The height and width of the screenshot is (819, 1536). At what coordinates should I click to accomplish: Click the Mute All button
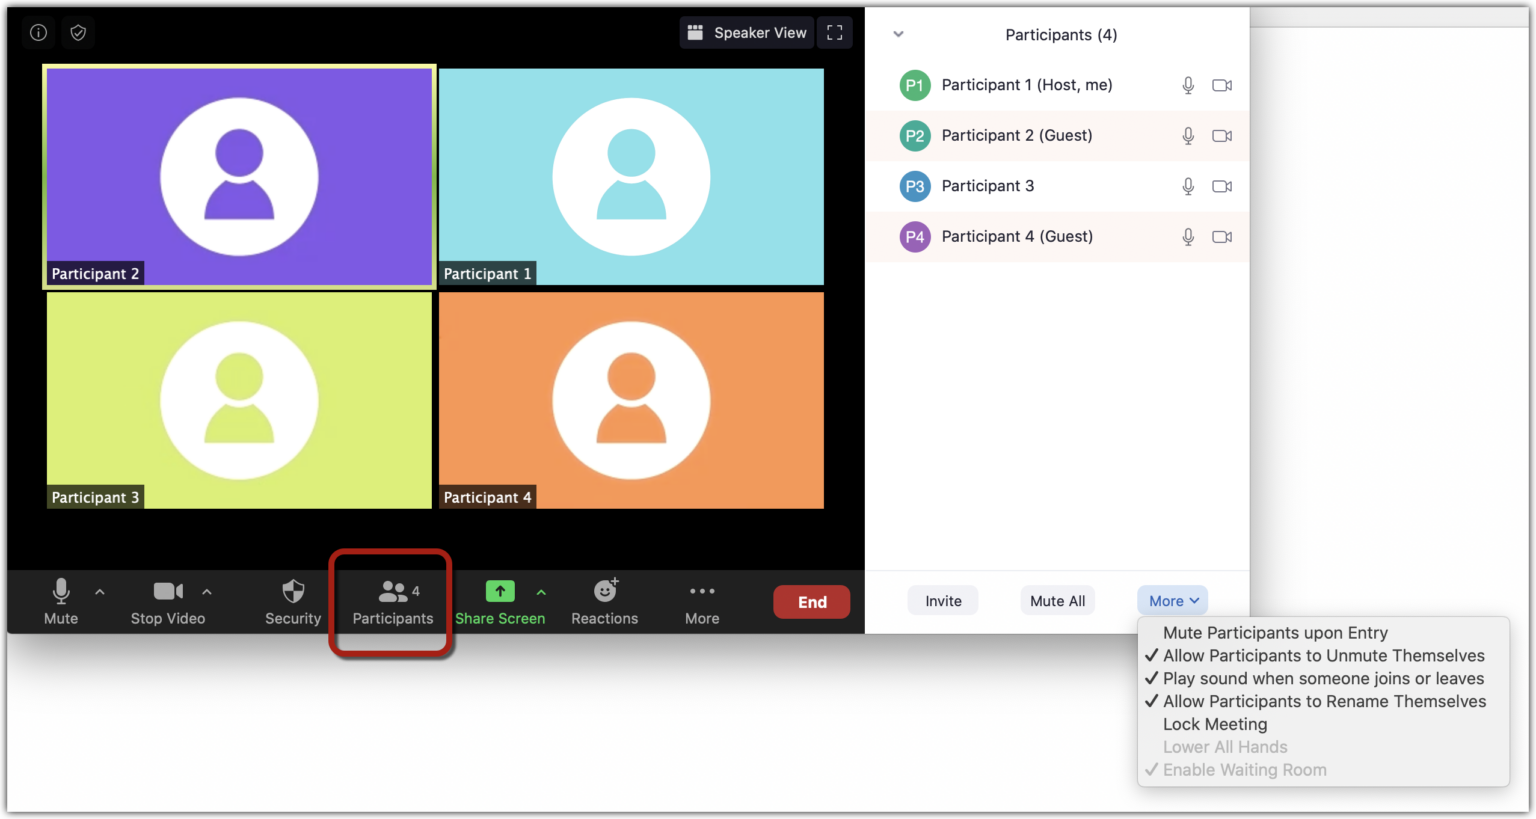click(x=1057, y=600)
